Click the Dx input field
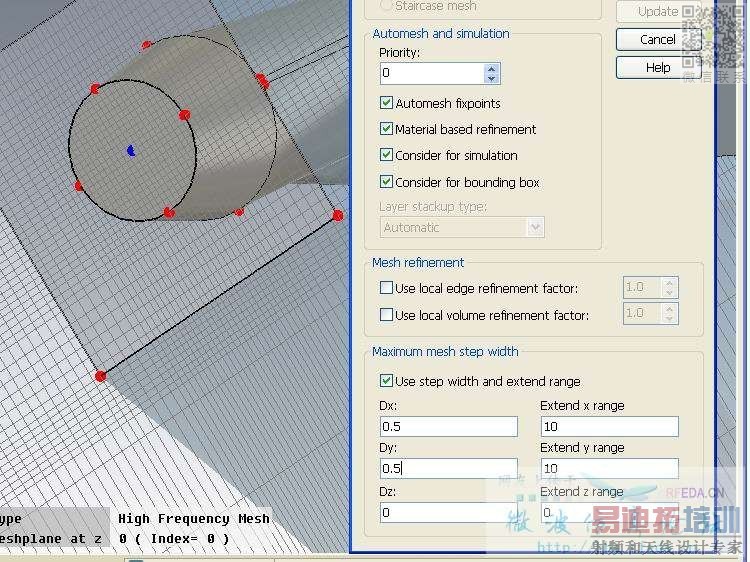Viewport: 750px width, 562px height. click(449, 426)
